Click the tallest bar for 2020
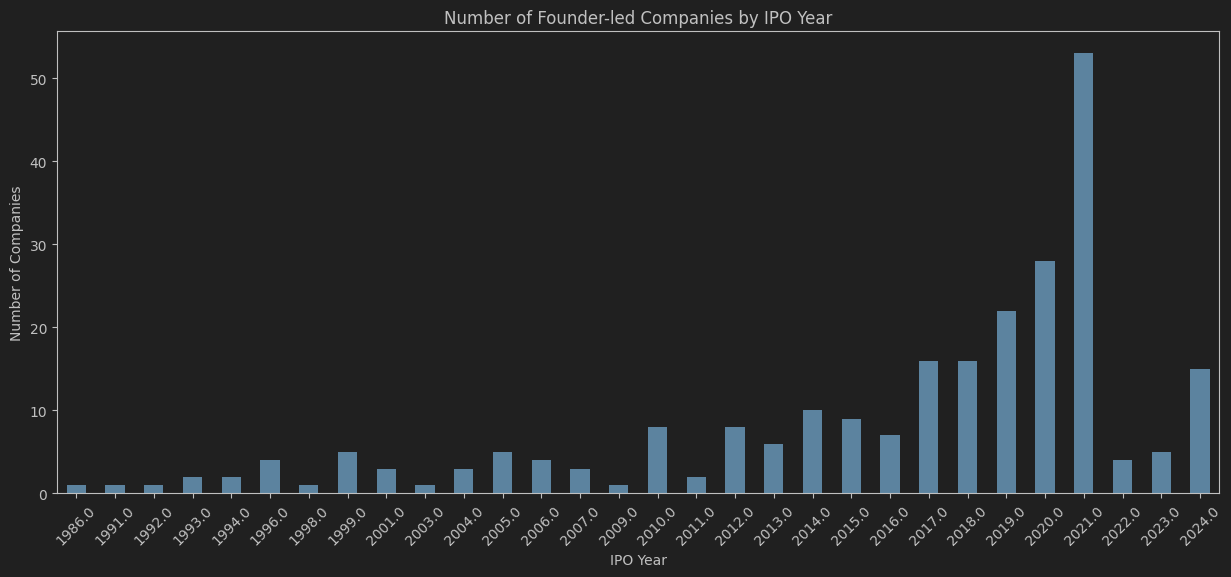 (x=1083, y=270)
